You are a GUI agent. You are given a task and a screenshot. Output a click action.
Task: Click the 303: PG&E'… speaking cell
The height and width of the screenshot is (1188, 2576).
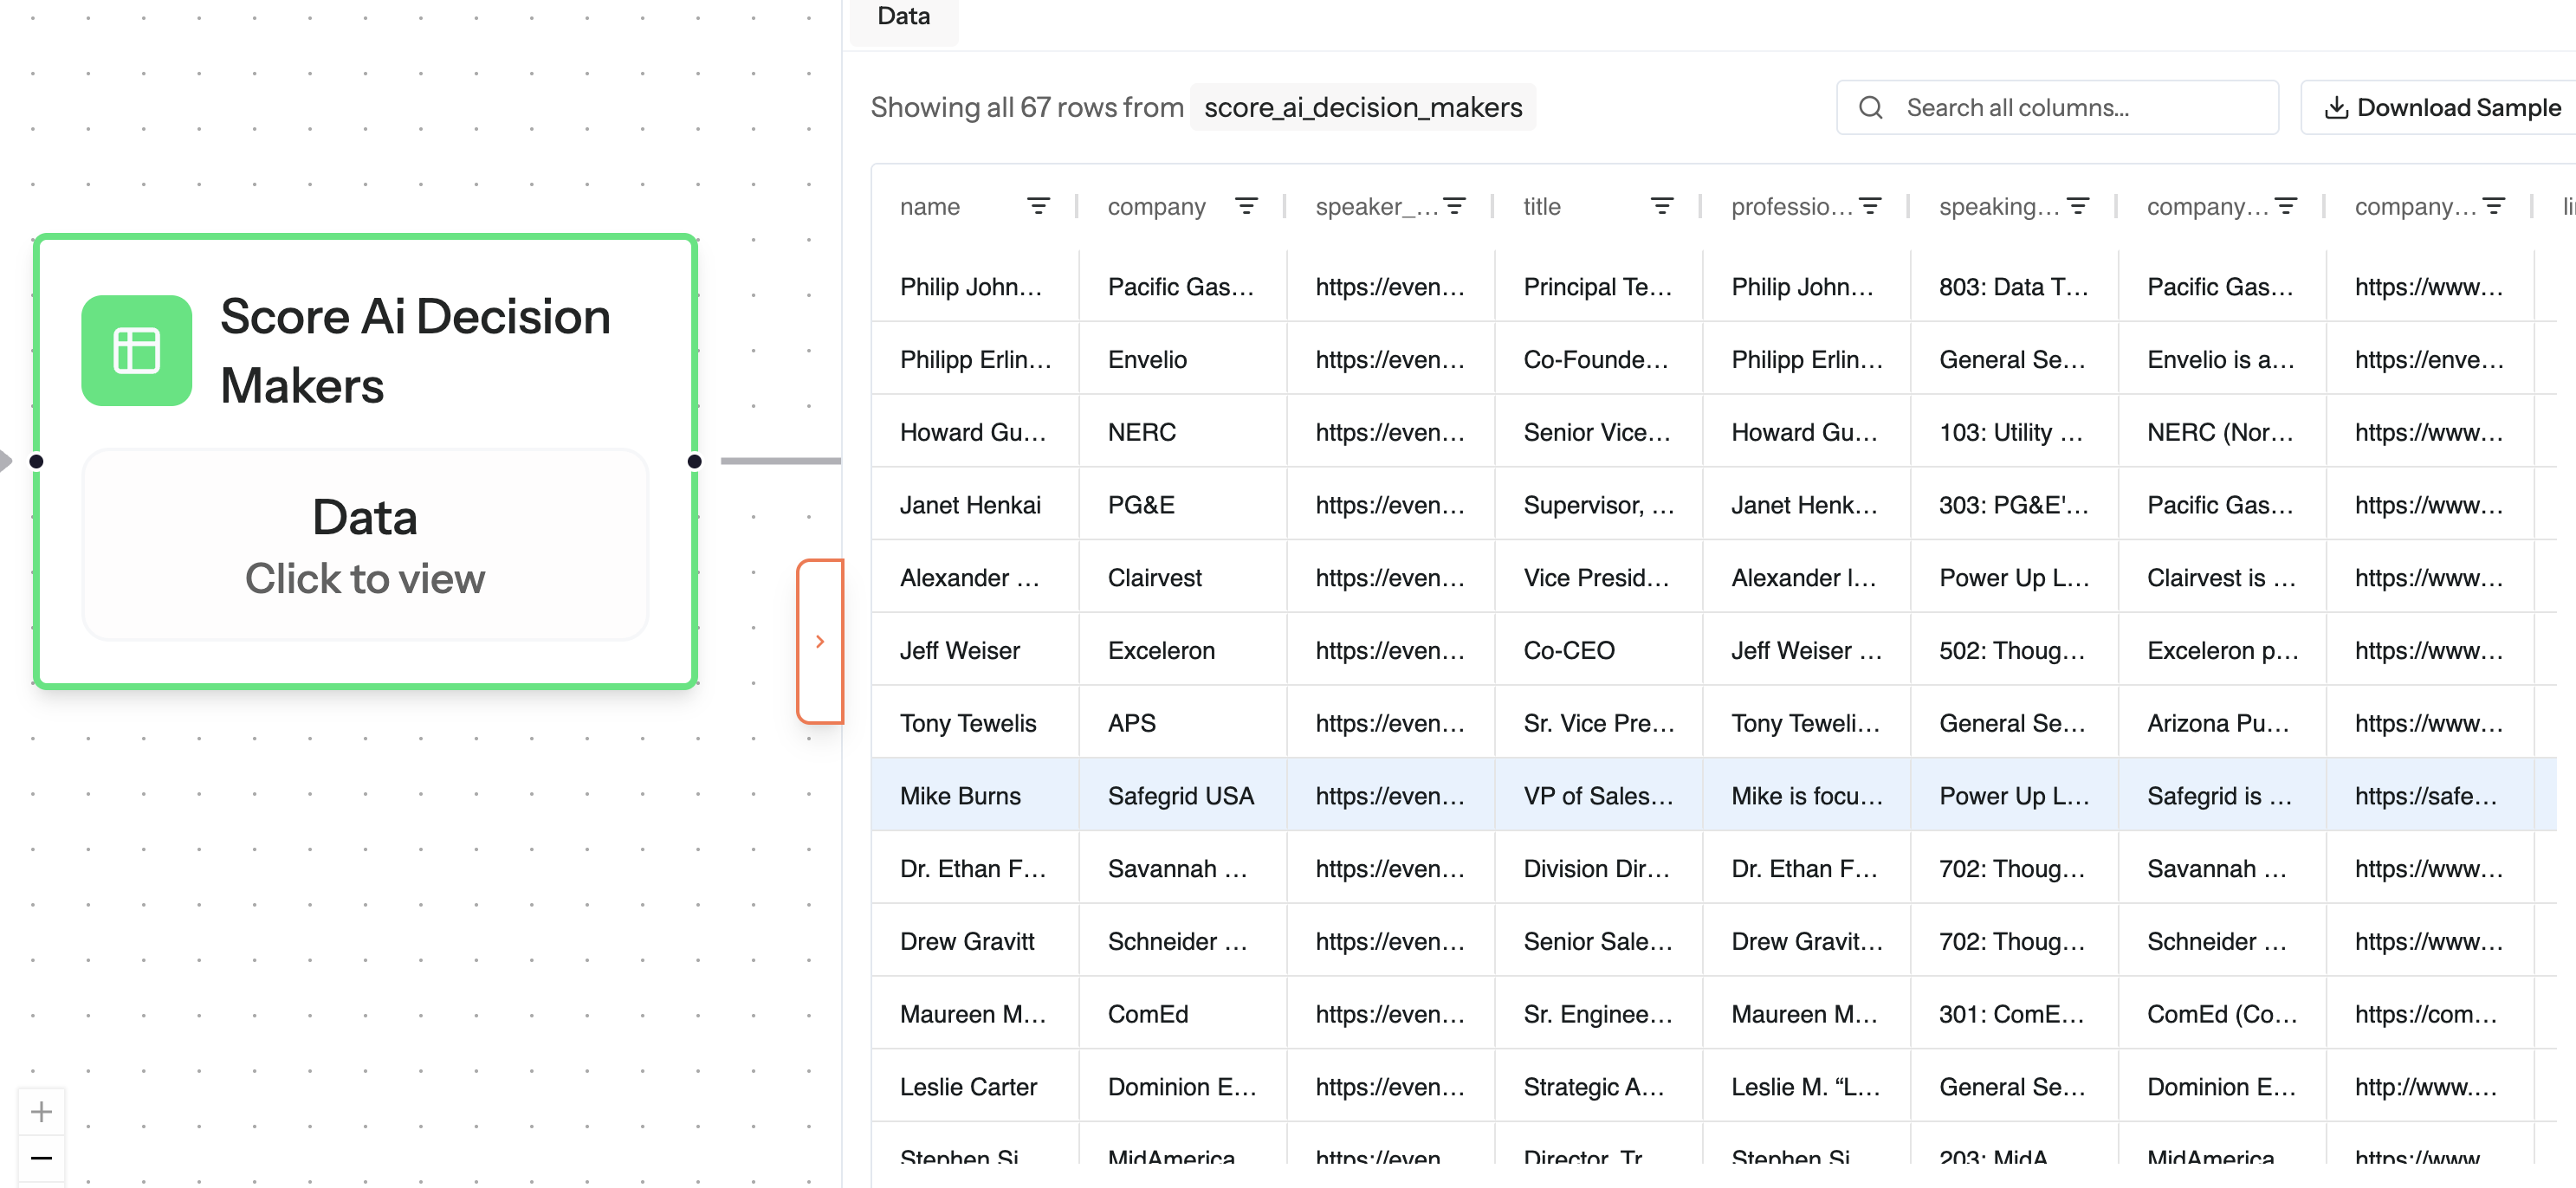click(2015, 505)
